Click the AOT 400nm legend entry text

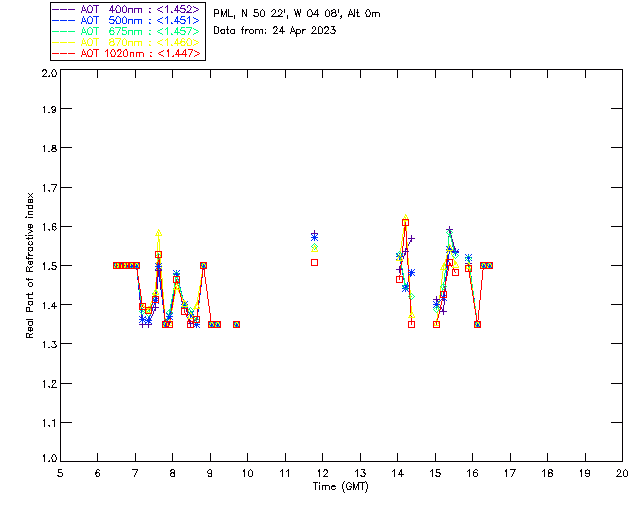140,9
